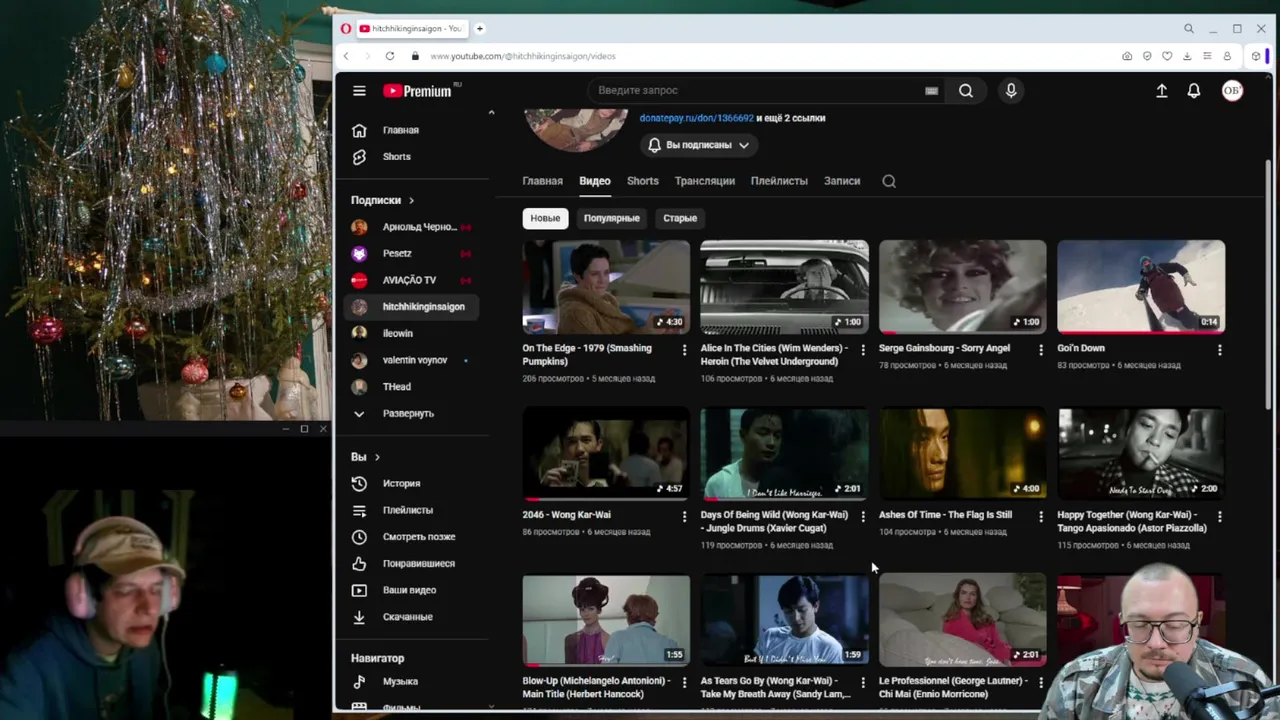The width and height of the screenshot is (1280, 720).
Task: Open Pesetz channel subscription
Action: click(x=412, y=254)
